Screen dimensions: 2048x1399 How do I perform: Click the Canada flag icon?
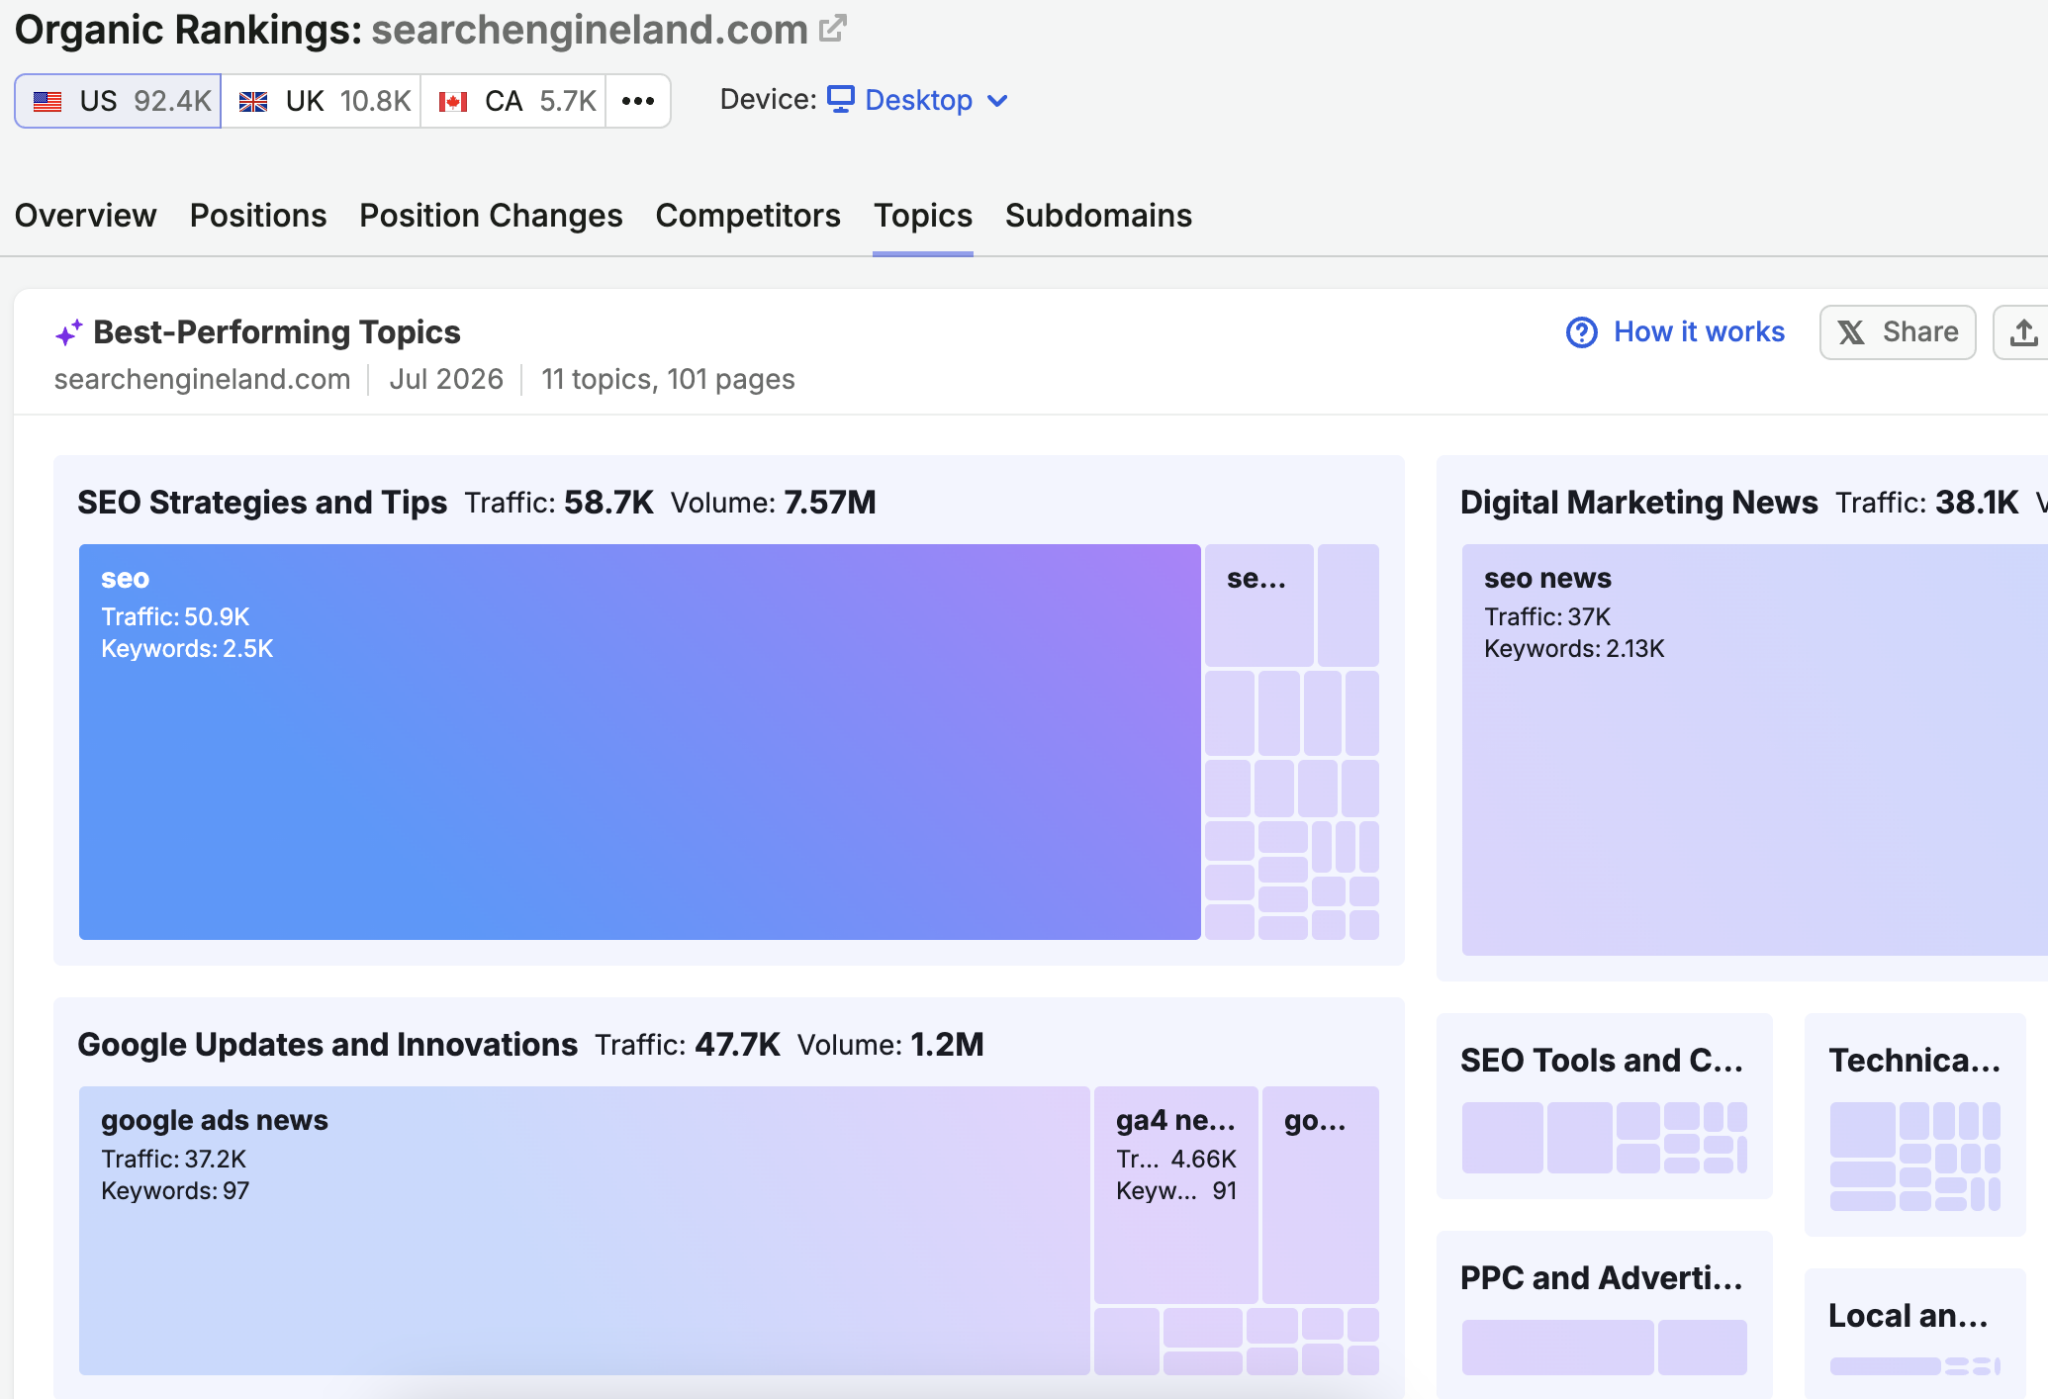coord(453,101)
